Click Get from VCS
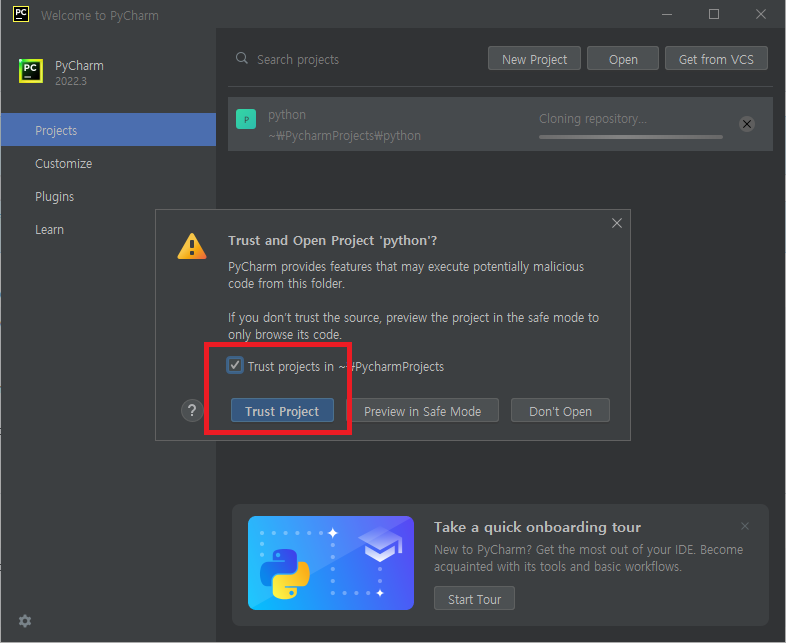 tap(716, 59)
